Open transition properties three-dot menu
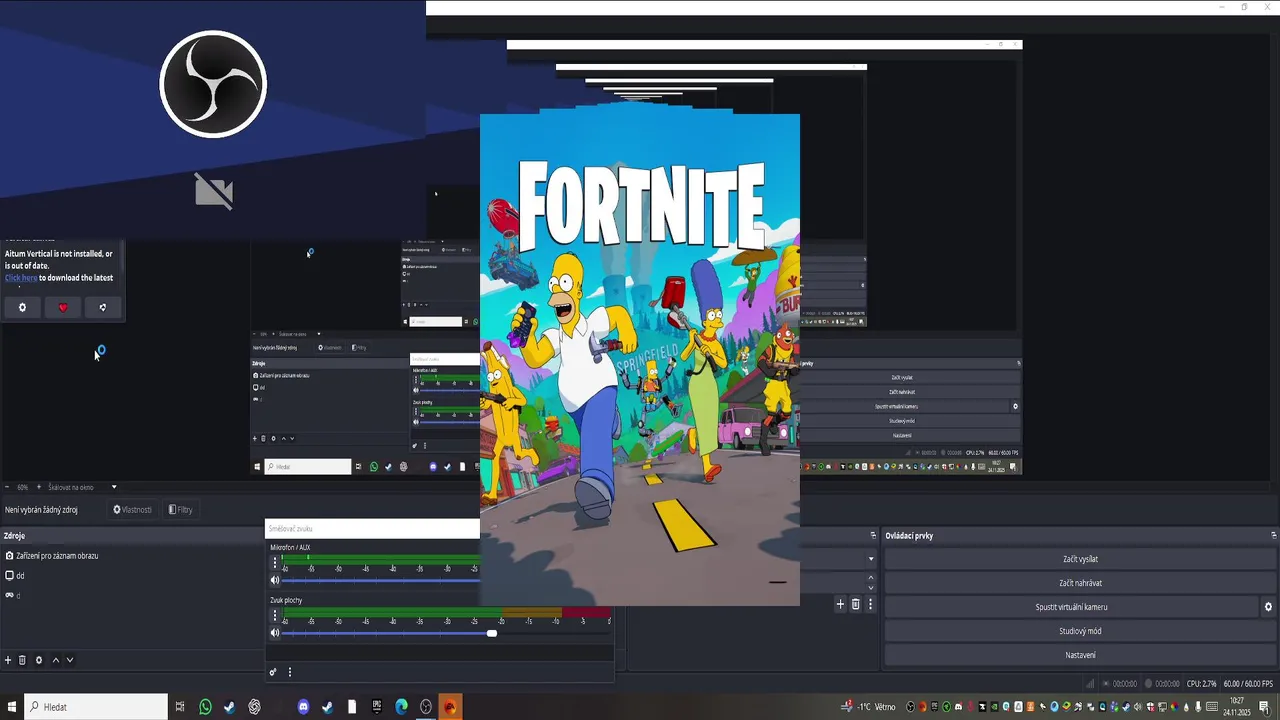This screenshot has height=720, width=1280. [x=871, y=604]
